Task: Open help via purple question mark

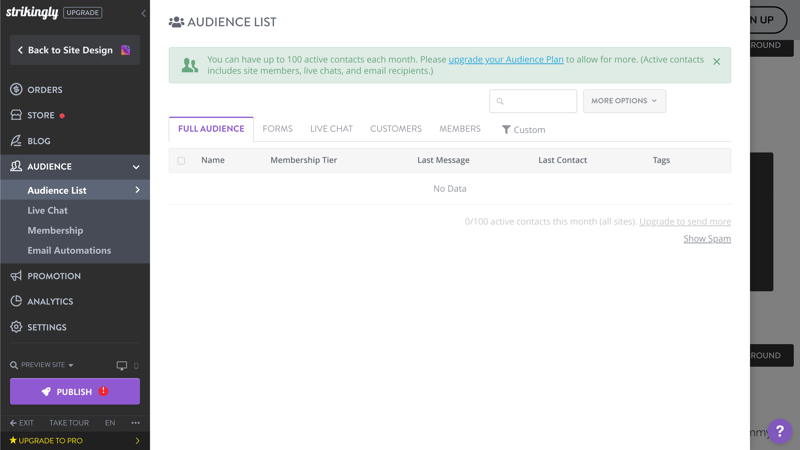Action: pos(780,431)
